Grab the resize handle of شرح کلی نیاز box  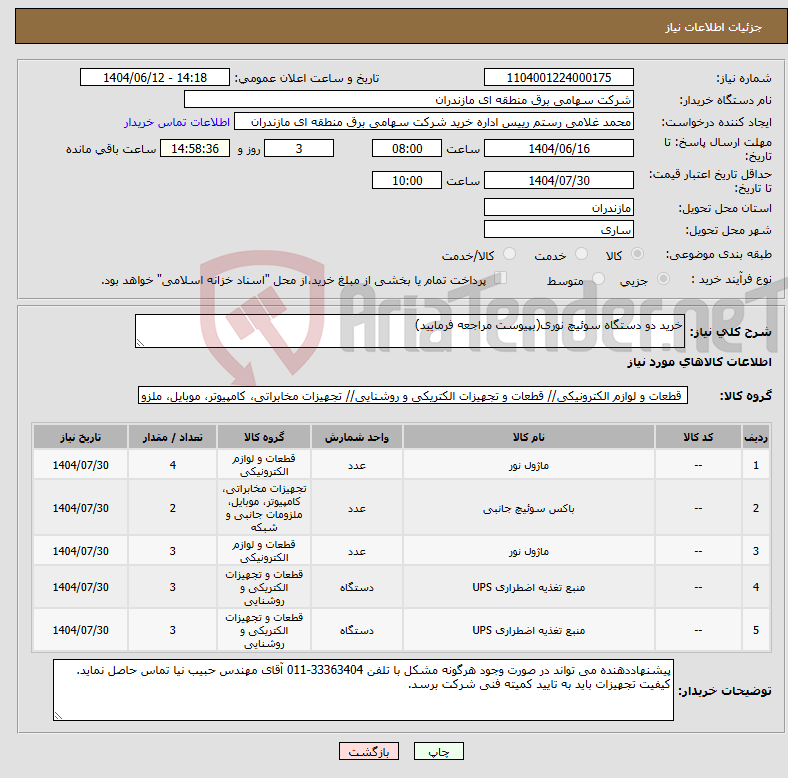point(140,343)
